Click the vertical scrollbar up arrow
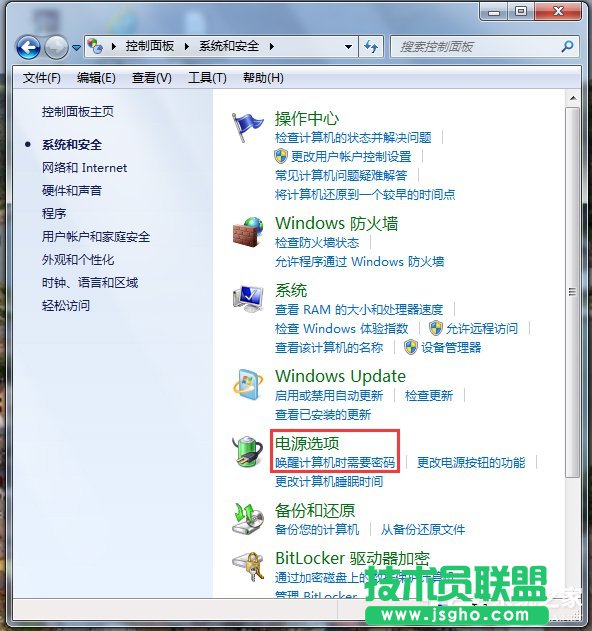 [573, 98]
